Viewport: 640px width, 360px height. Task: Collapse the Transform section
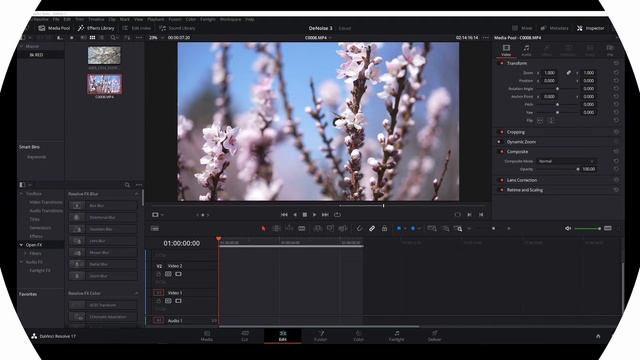pos(517,63)
